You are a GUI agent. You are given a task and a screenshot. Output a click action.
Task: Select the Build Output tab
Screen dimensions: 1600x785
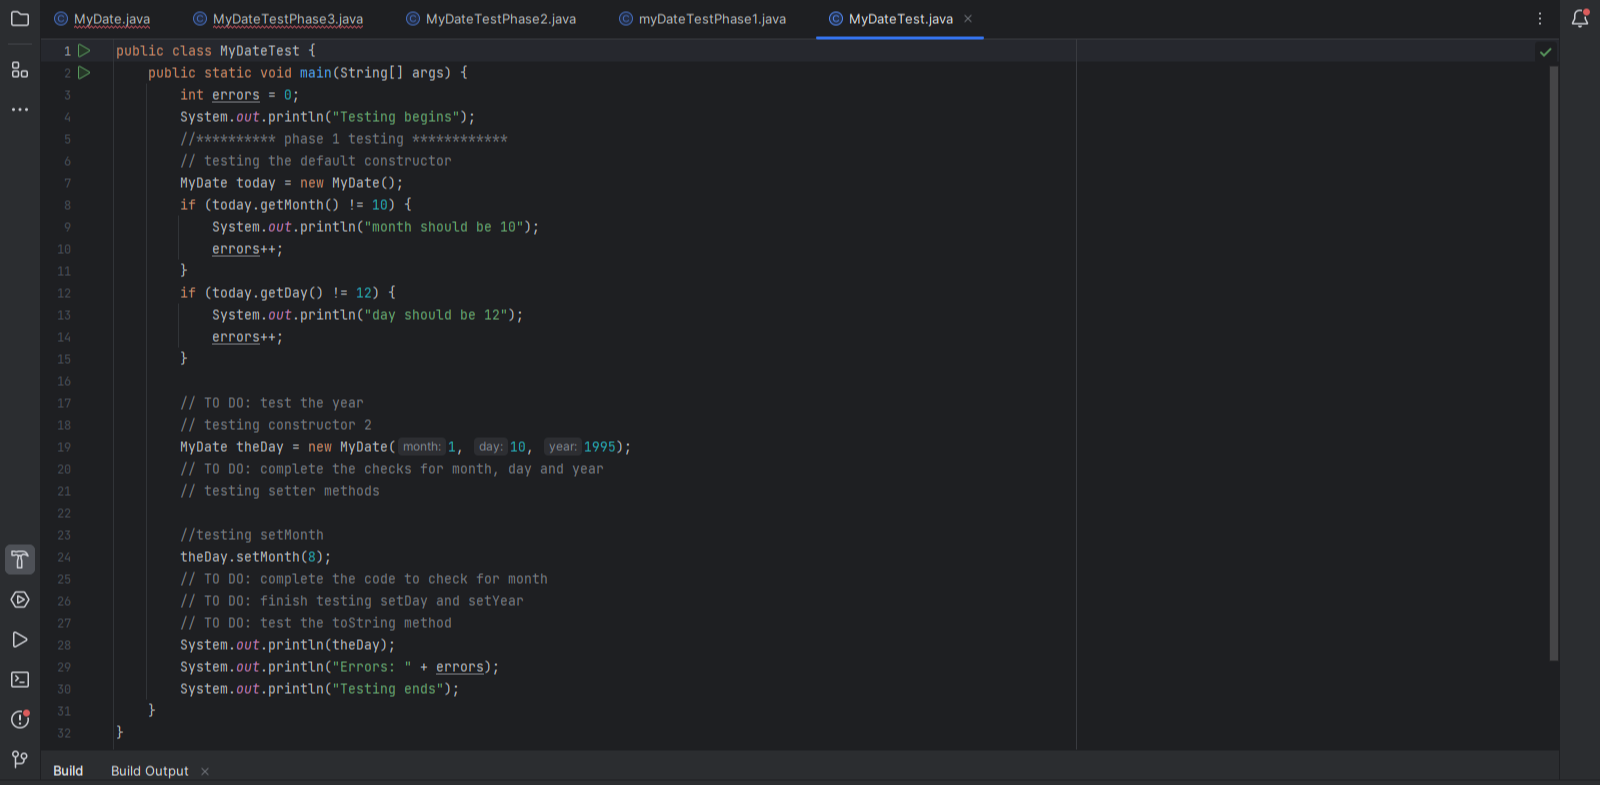(x=149, y=771)
